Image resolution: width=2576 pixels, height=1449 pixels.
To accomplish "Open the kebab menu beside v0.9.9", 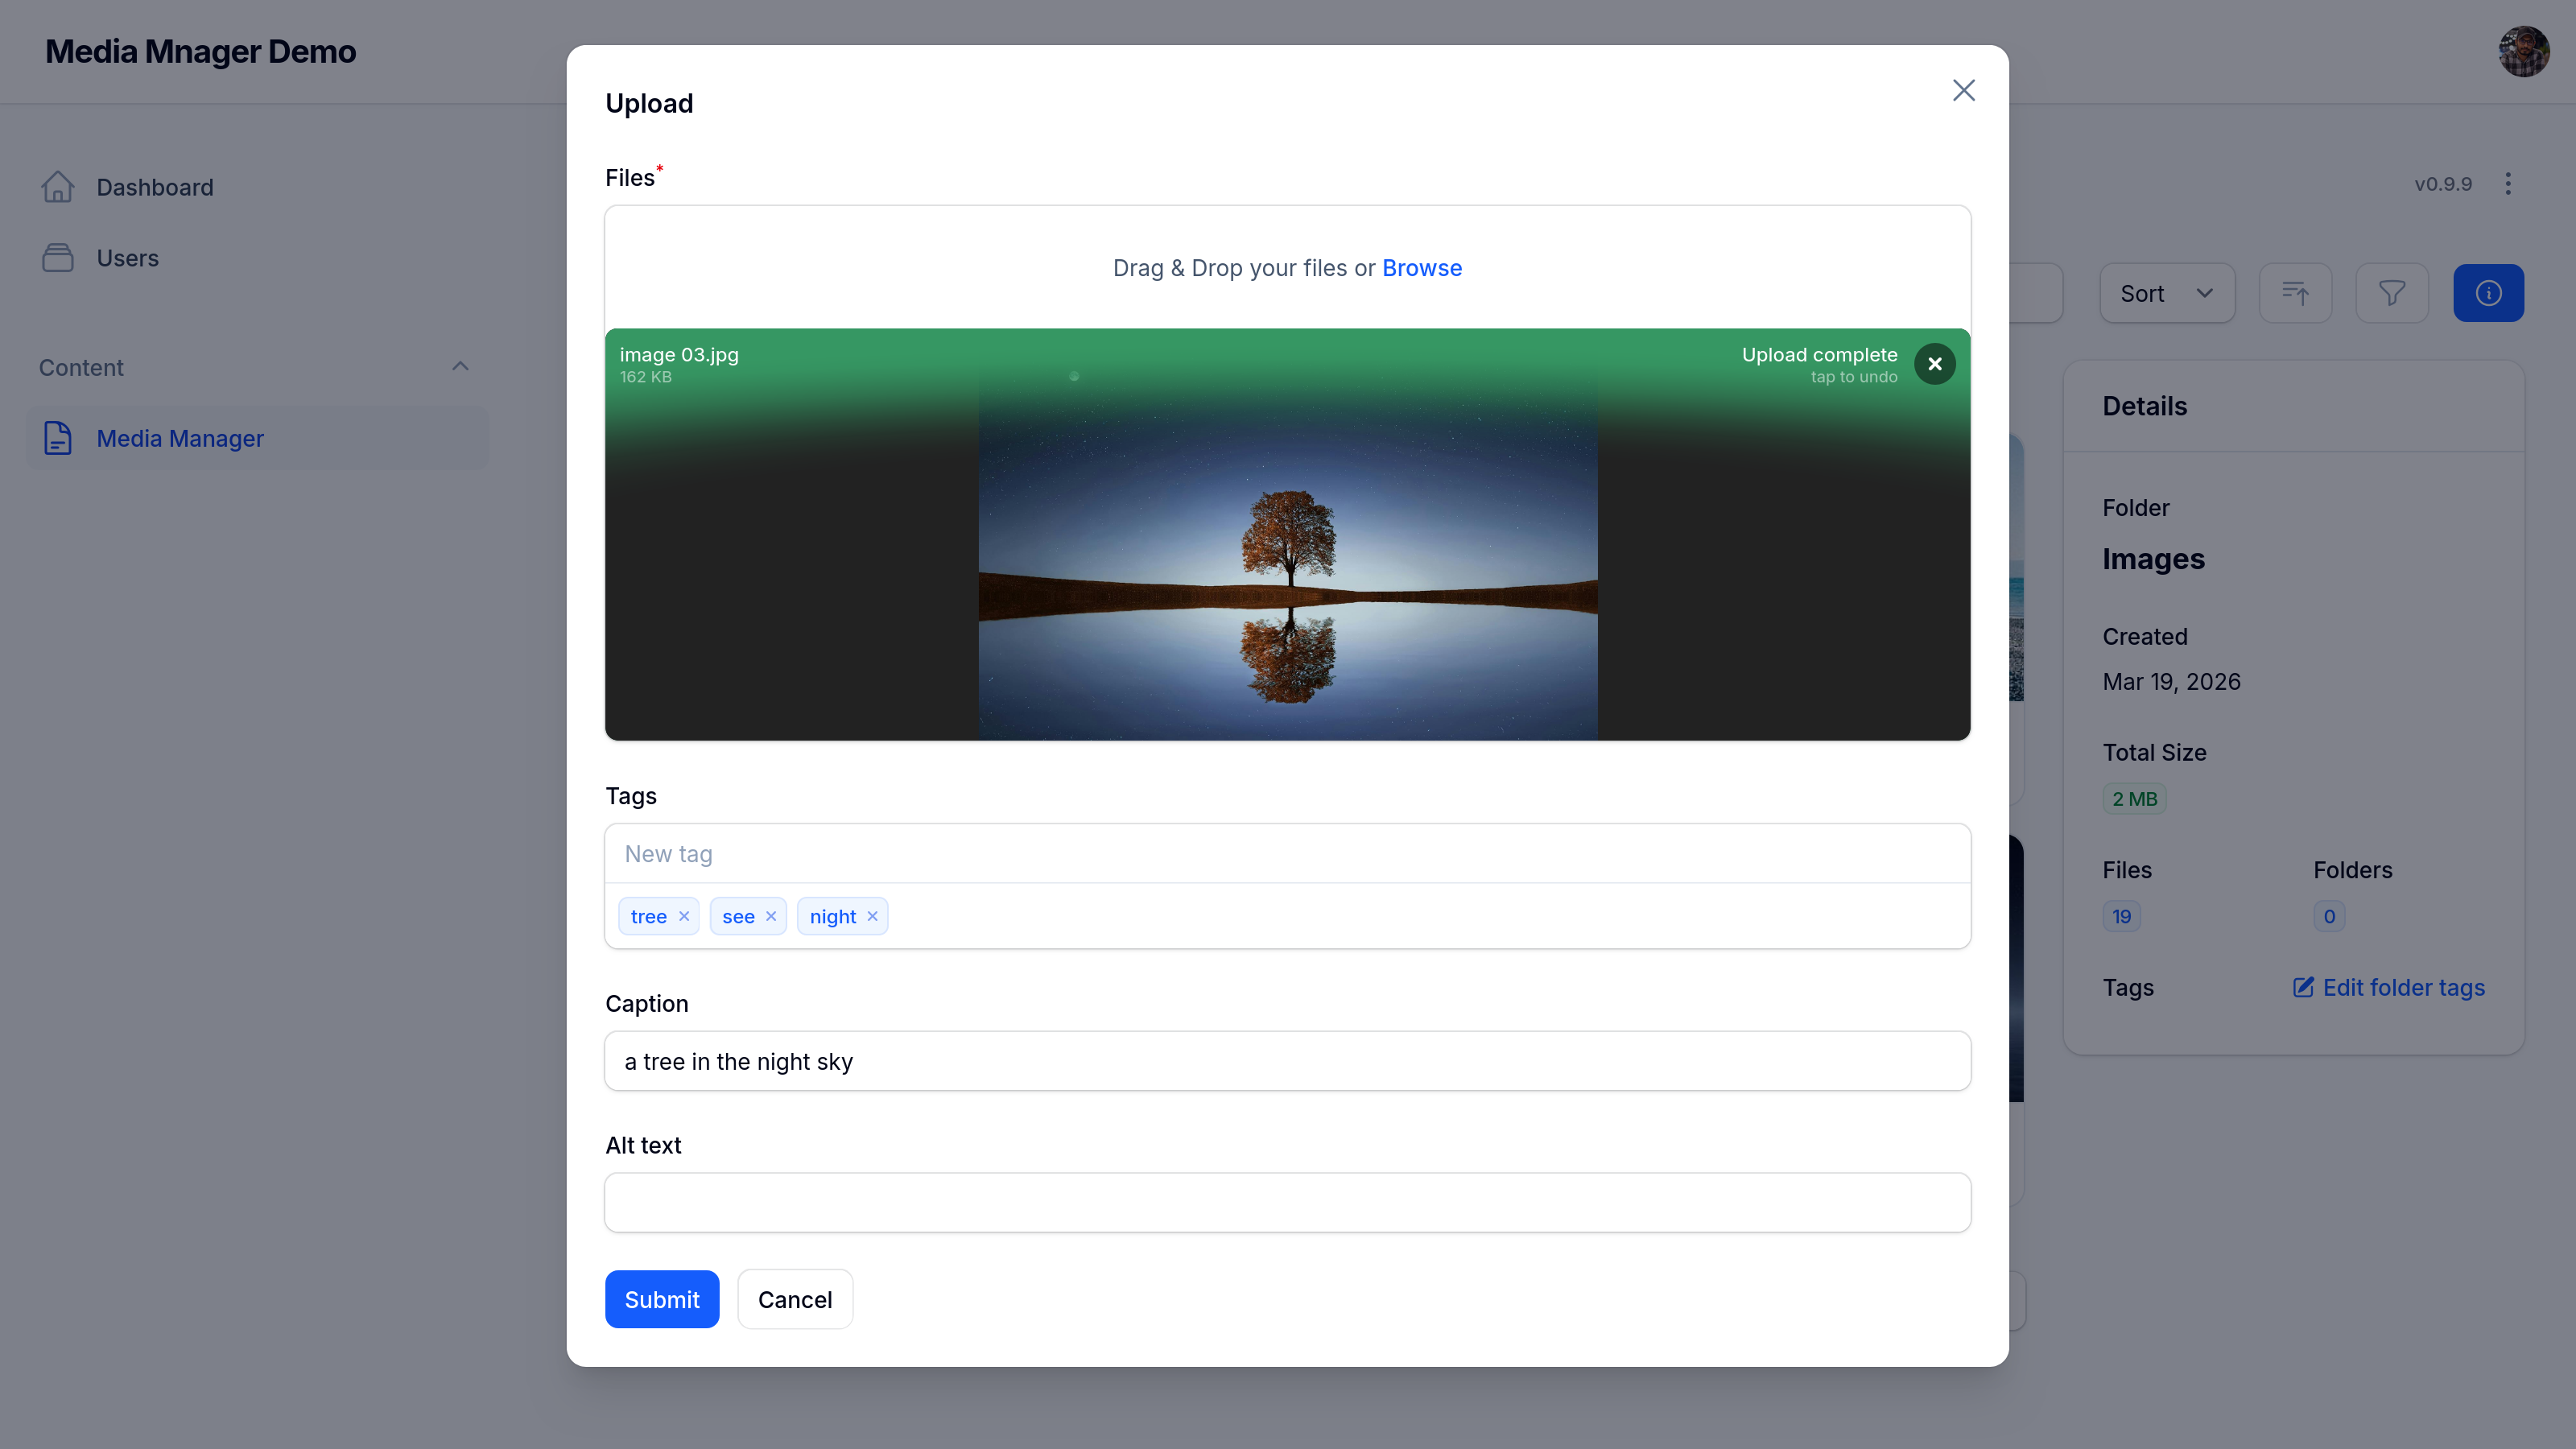I will click(x=2509, y=184).
